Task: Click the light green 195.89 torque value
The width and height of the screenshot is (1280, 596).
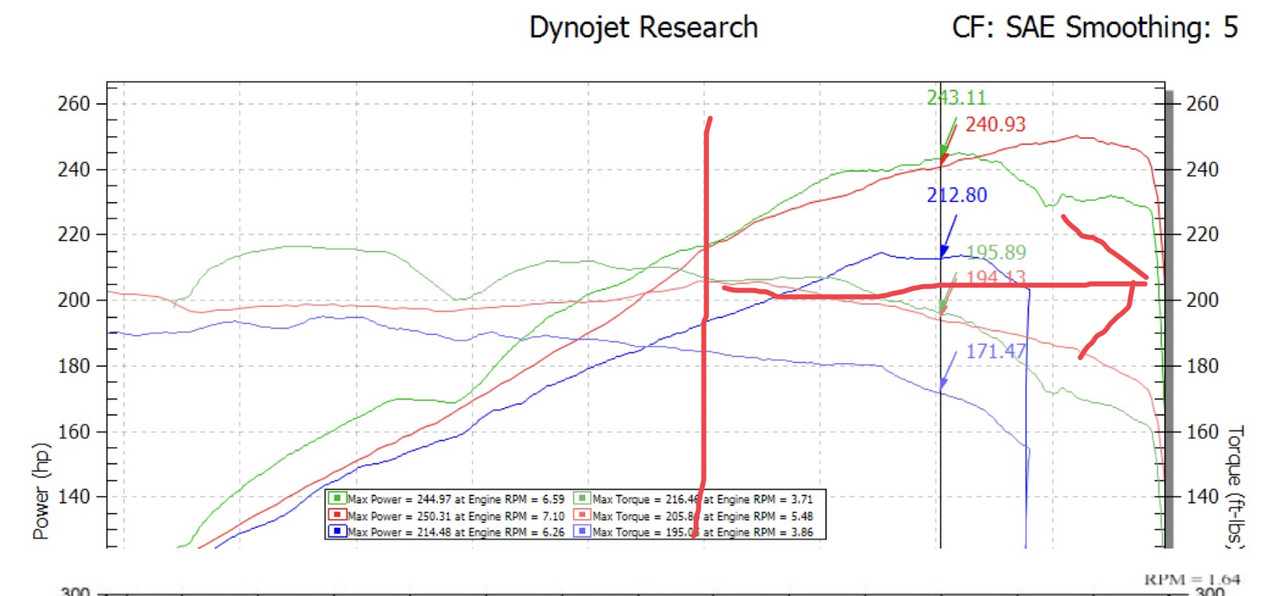Action: pyautogui.click(x=996, y=253)
